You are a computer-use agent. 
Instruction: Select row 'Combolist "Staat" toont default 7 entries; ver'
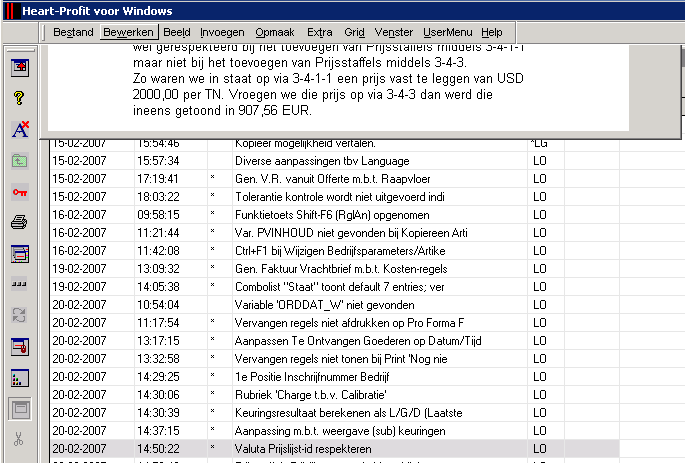334,287
